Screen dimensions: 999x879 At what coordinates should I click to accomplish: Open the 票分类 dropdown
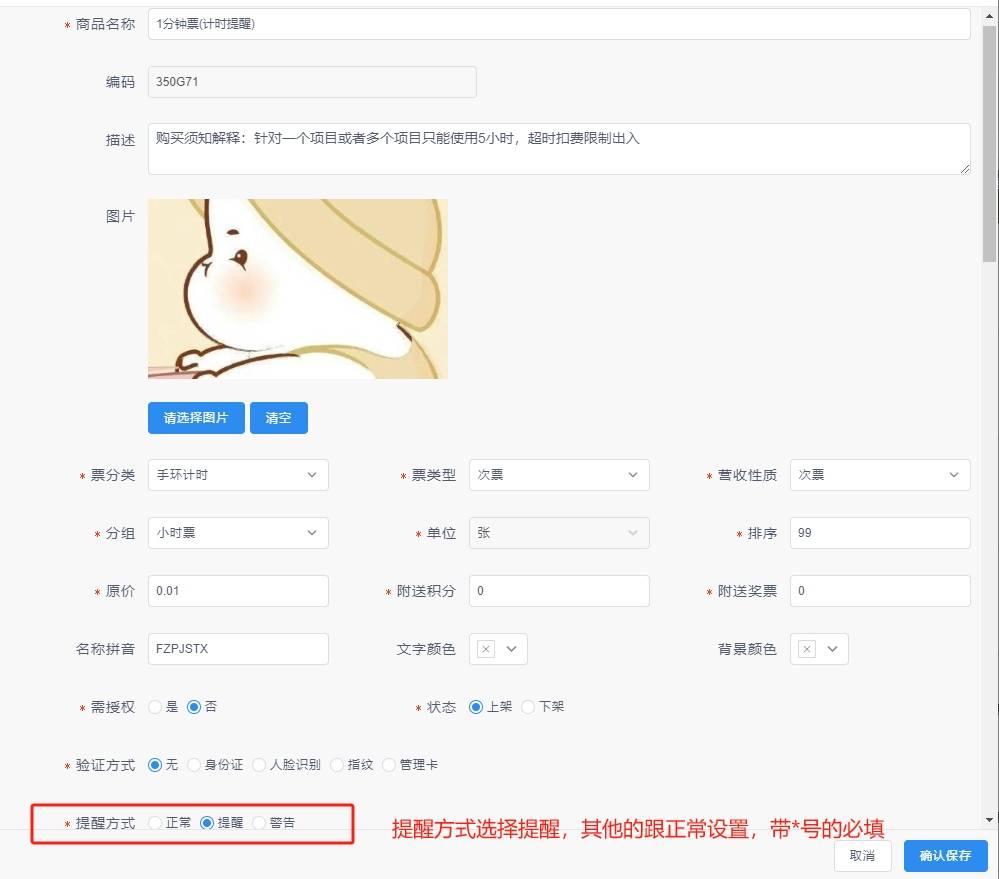pos(238,475)
